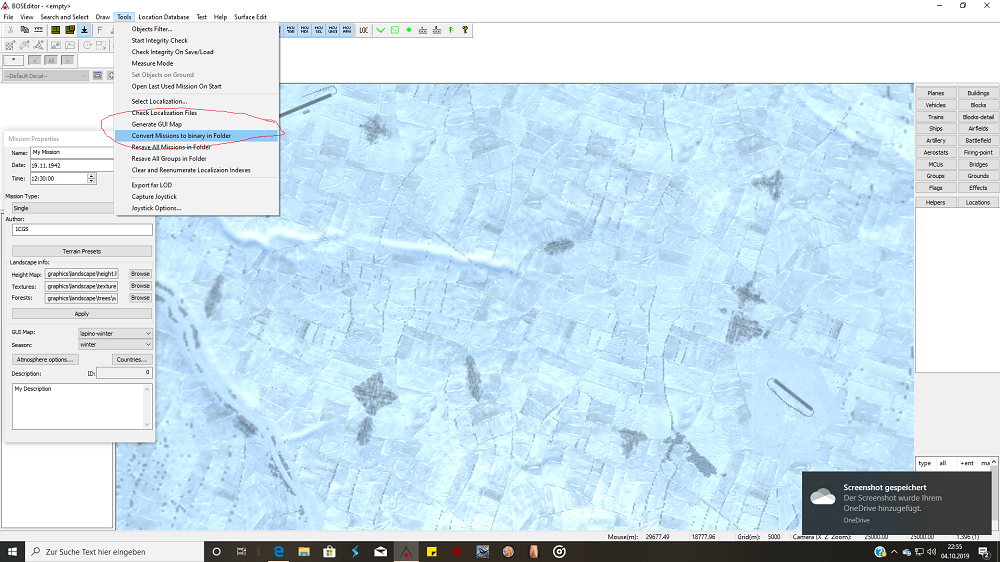Toggle Check Integrity On Save/Load option
The height and width of the screenshot is (562, 1000).
coord(196,52)
